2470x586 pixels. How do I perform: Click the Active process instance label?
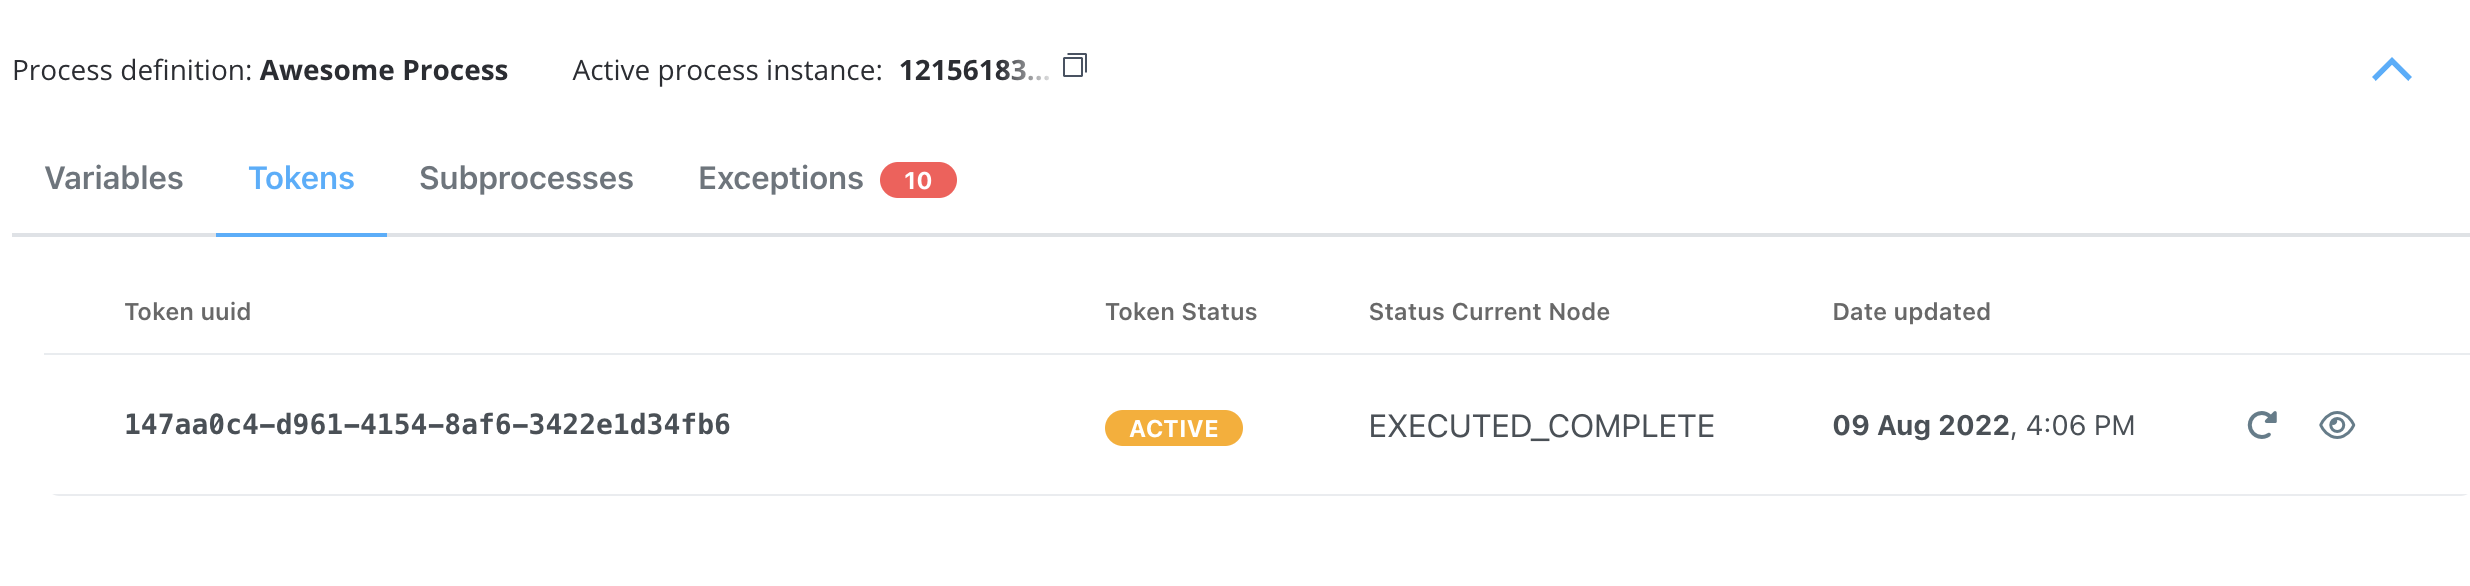tap(727, 70)
